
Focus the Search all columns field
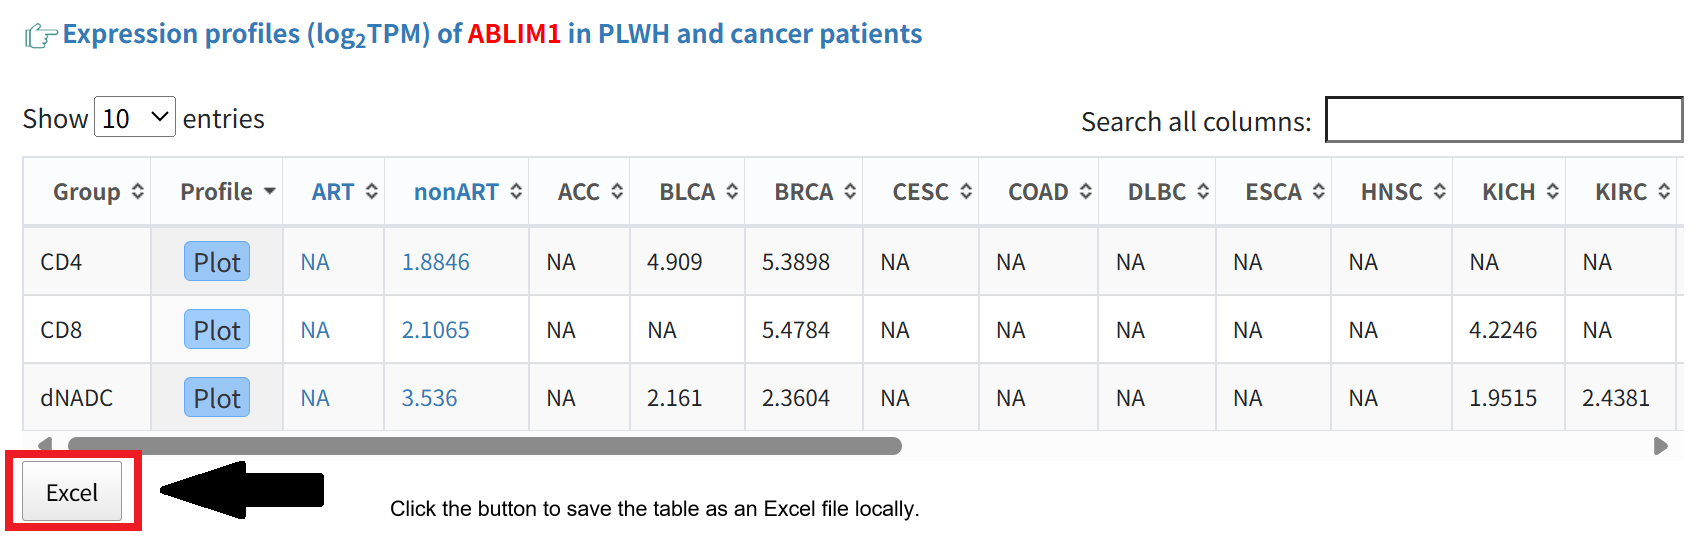point(1503,120)
